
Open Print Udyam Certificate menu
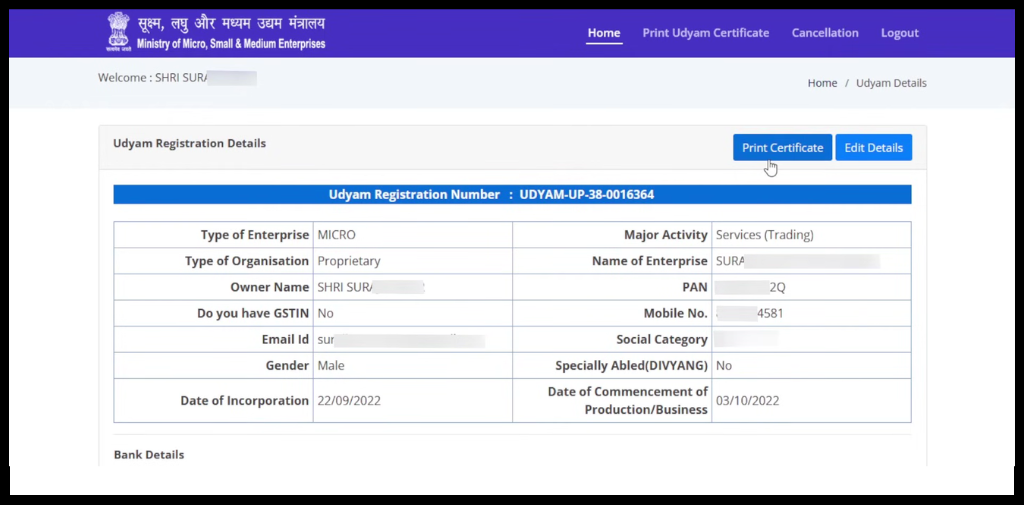coord(705,33)
